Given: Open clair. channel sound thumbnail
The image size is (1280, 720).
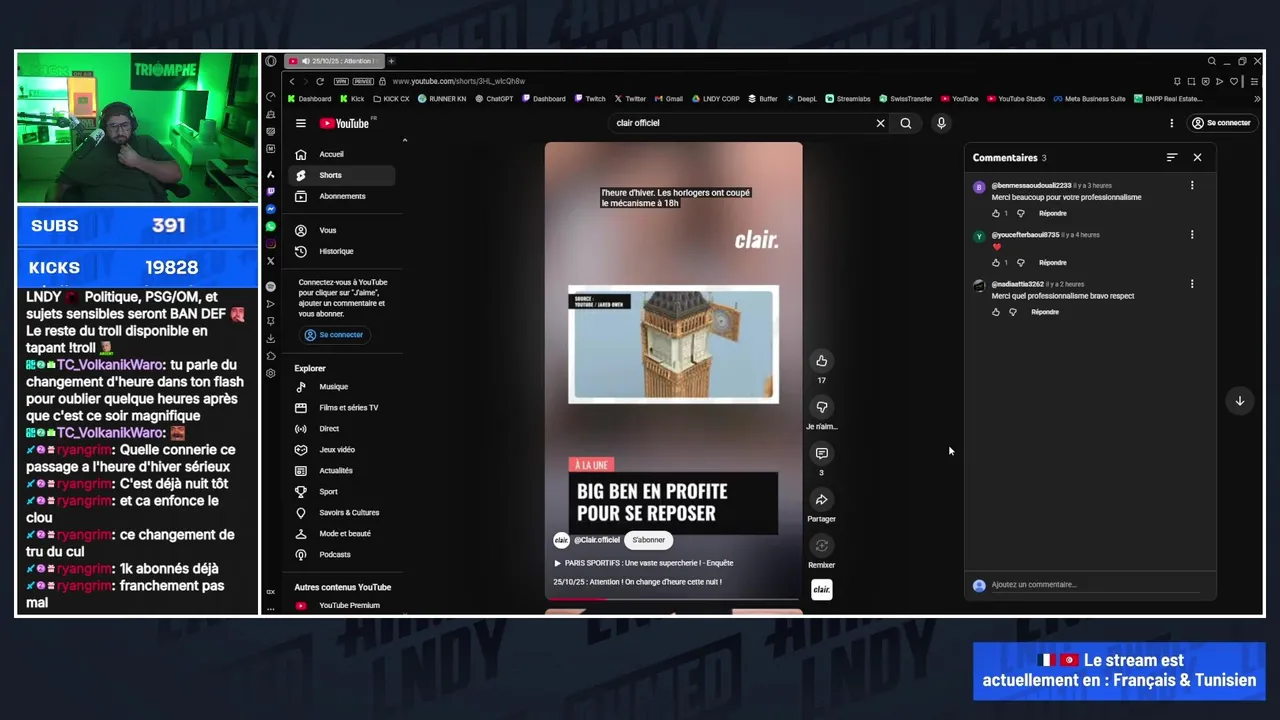Looking at the screenshot, I should [x=821, y=589].
